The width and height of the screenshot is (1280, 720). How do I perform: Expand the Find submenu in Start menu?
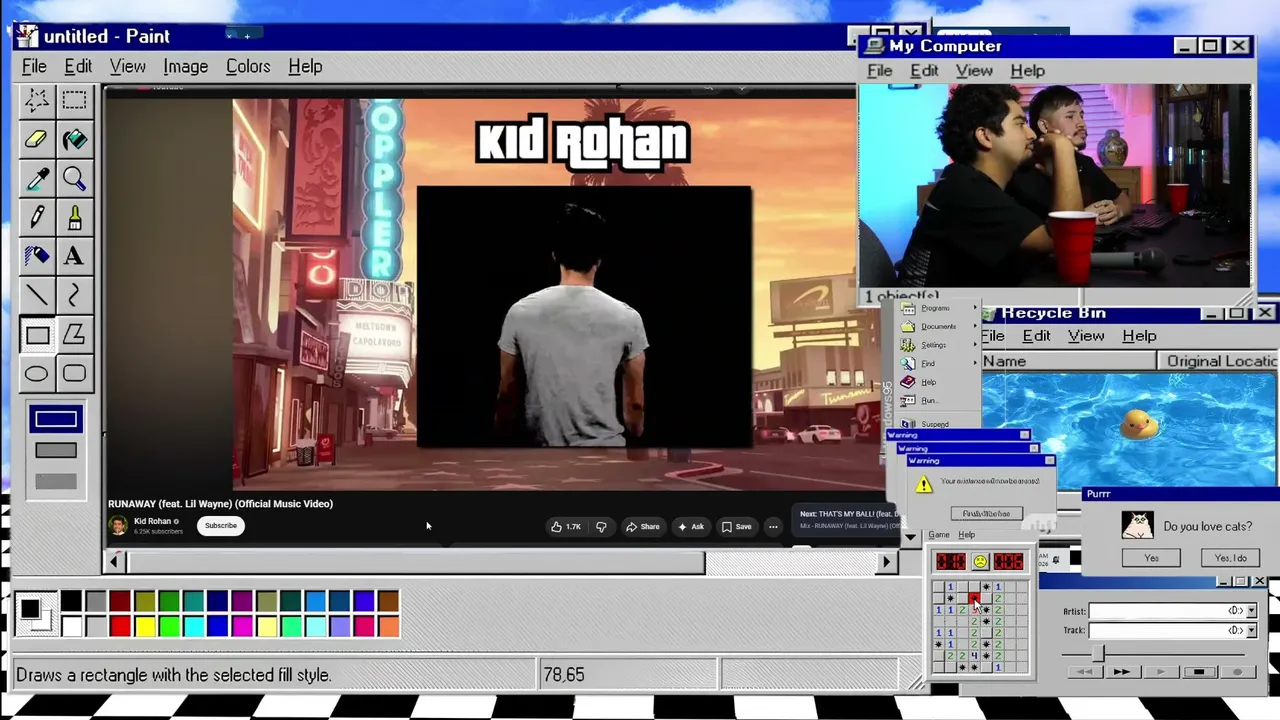938,363
